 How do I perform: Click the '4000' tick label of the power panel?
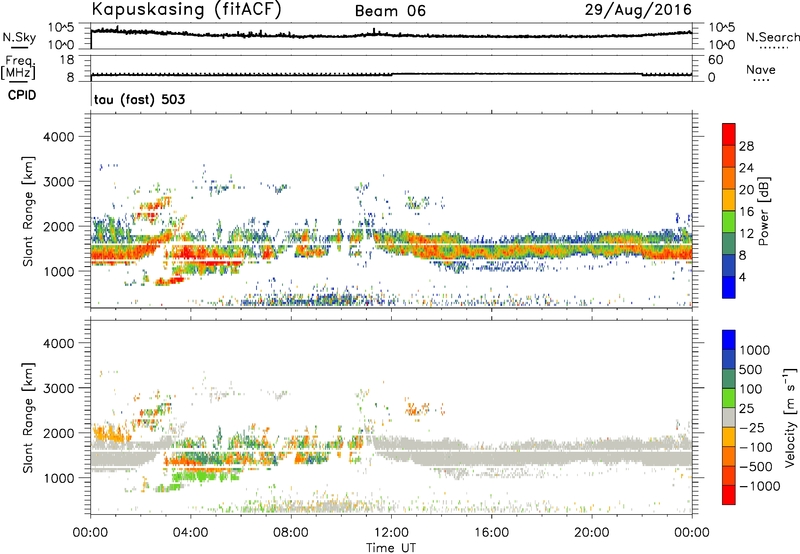tap(58, 137)
